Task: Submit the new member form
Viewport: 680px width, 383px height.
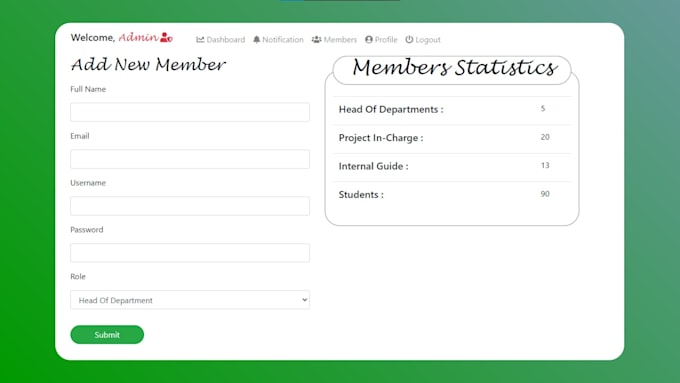Action: (107, 334)
